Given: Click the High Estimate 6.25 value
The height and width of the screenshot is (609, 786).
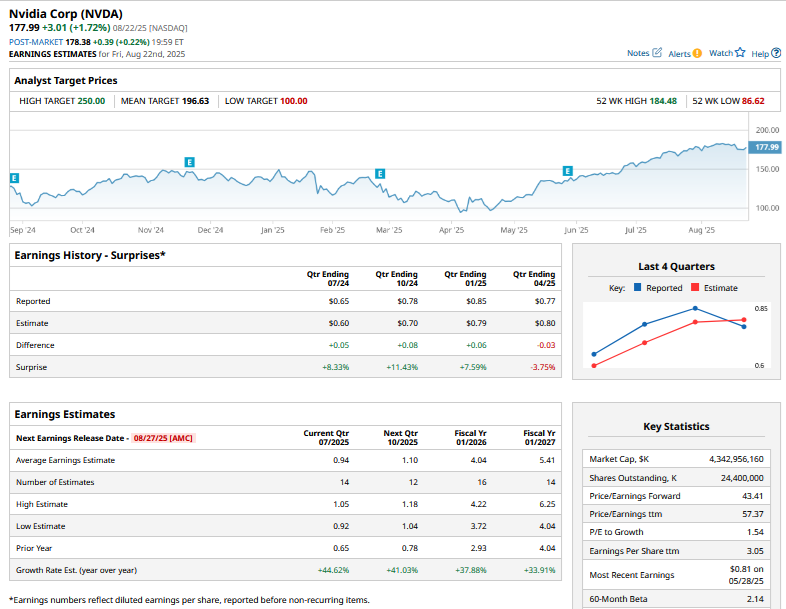Looking at the screenshot, I should [x=547, y=504].
